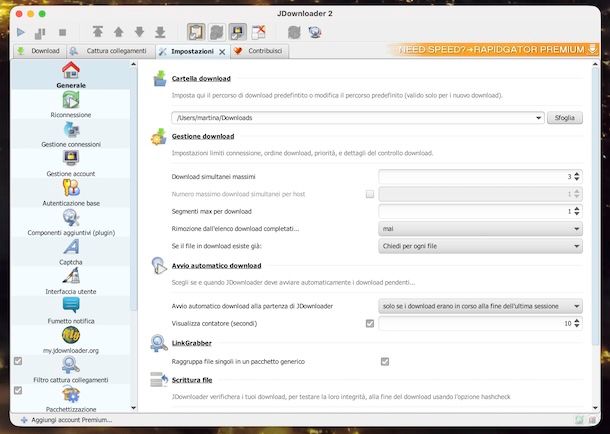Open 'Se il file esiste già' dropdown

[480, 246]
